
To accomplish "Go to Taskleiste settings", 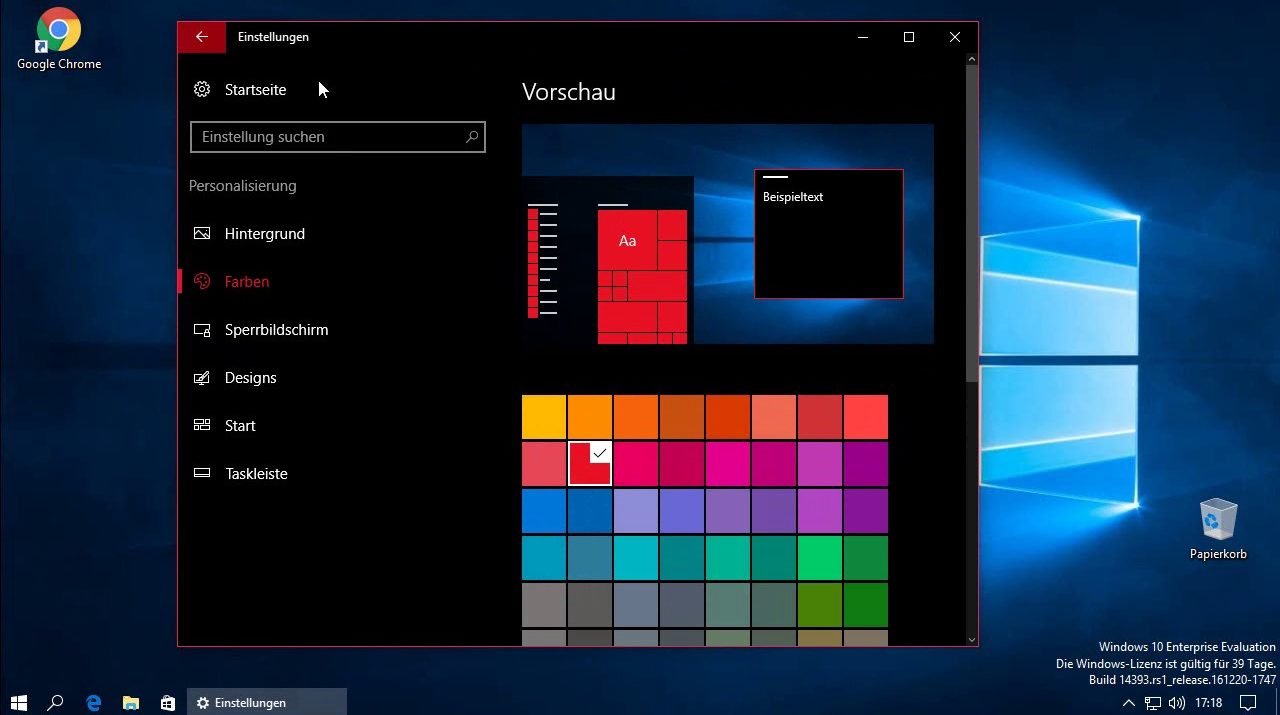I will [x=256, y=474].
